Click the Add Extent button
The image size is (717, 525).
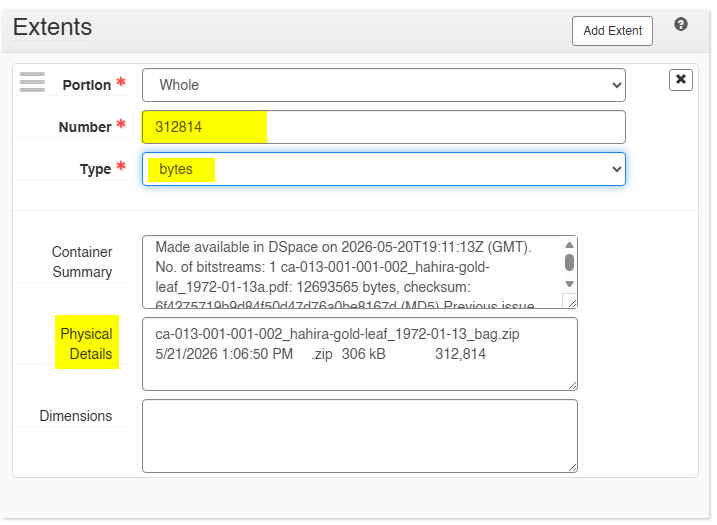[x=612, y=31]
